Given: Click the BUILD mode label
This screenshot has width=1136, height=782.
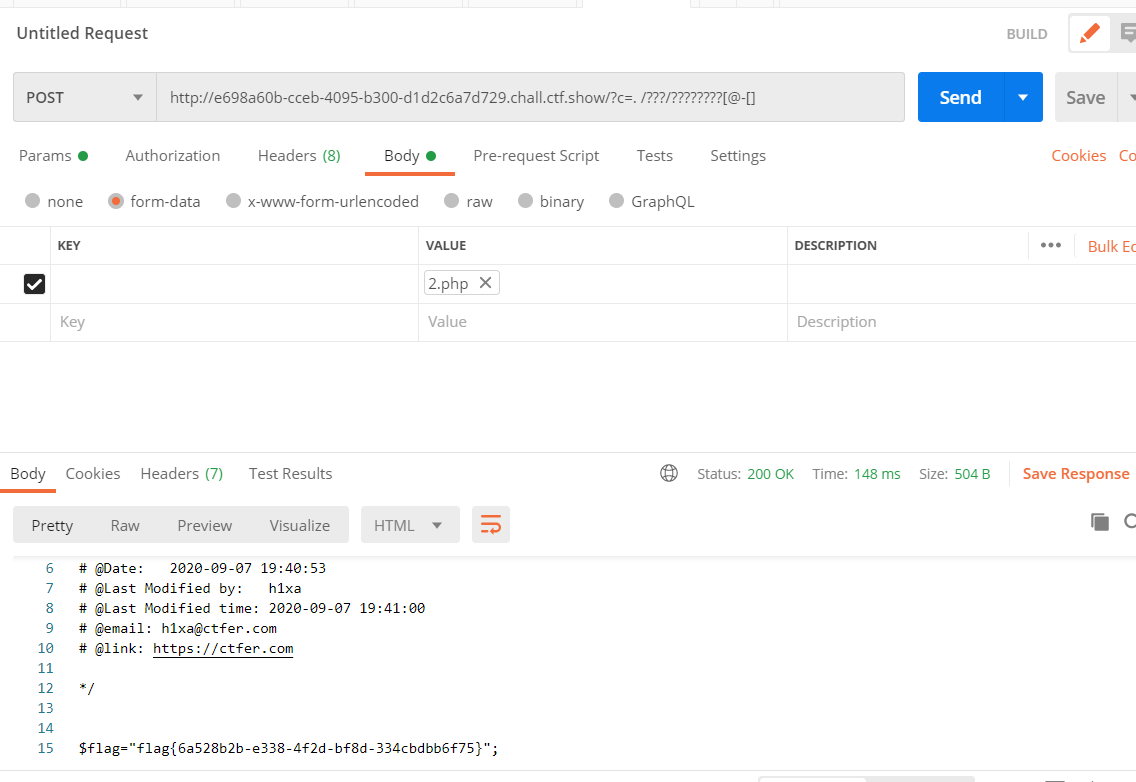Looking at the screenshot, I should point(1027,34).
